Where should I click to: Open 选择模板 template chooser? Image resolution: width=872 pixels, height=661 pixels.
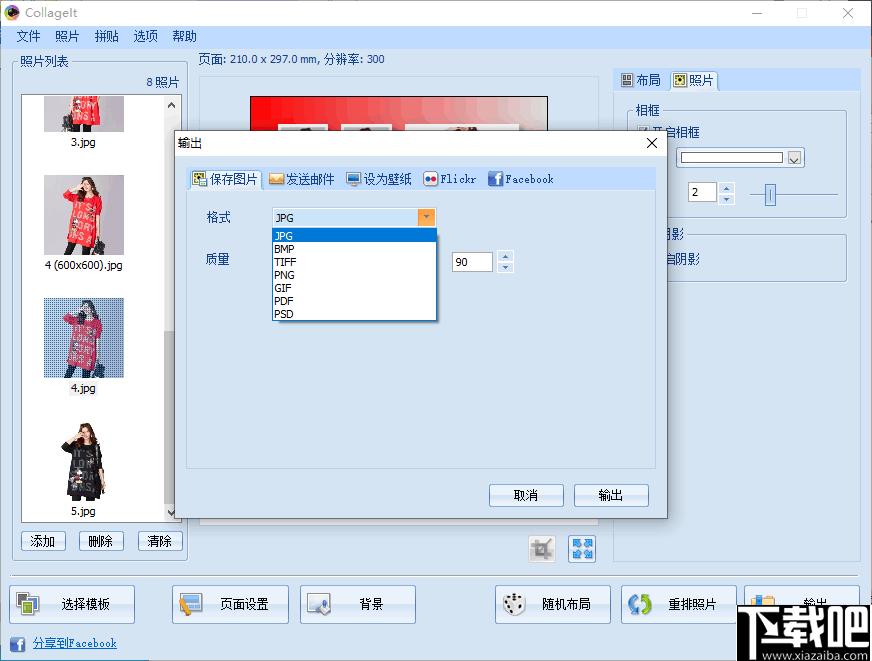(x=72, y=604)
